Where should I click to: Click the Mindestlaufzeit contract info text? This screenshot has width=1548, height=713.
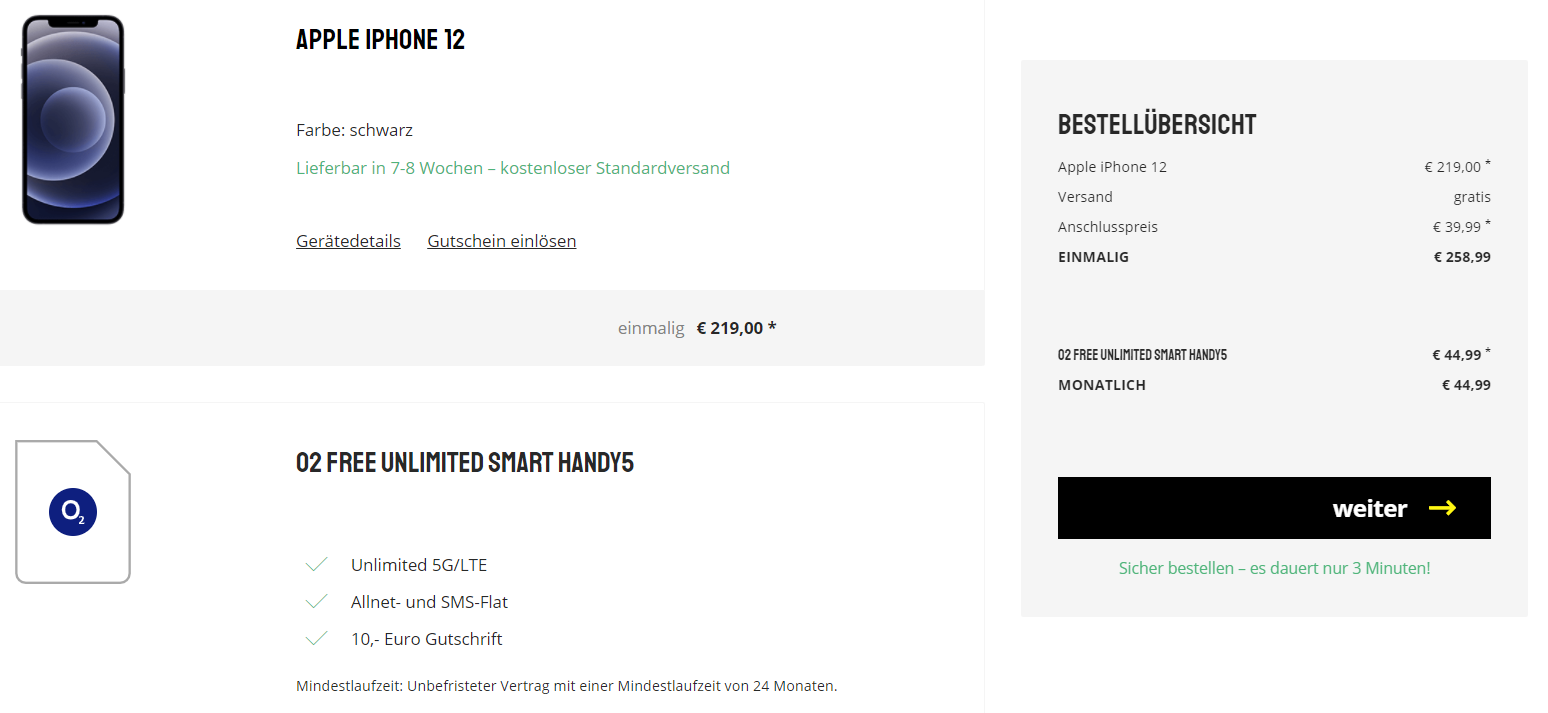pos(566,686)
